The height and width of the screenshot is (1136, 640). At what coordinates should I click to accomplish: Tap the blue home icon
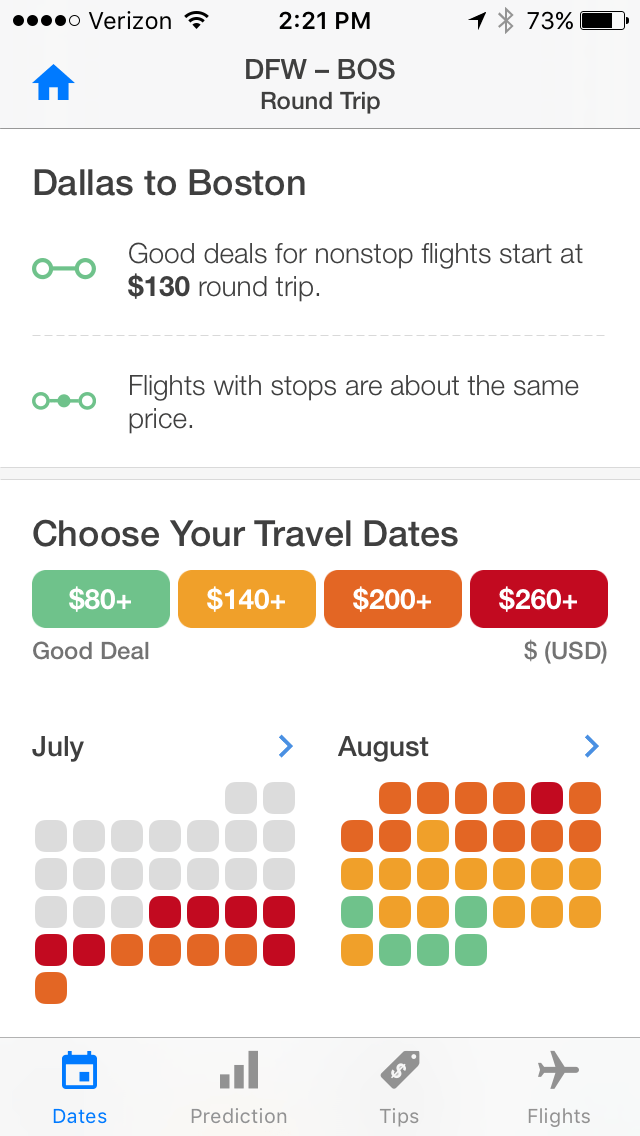(54, 84)
